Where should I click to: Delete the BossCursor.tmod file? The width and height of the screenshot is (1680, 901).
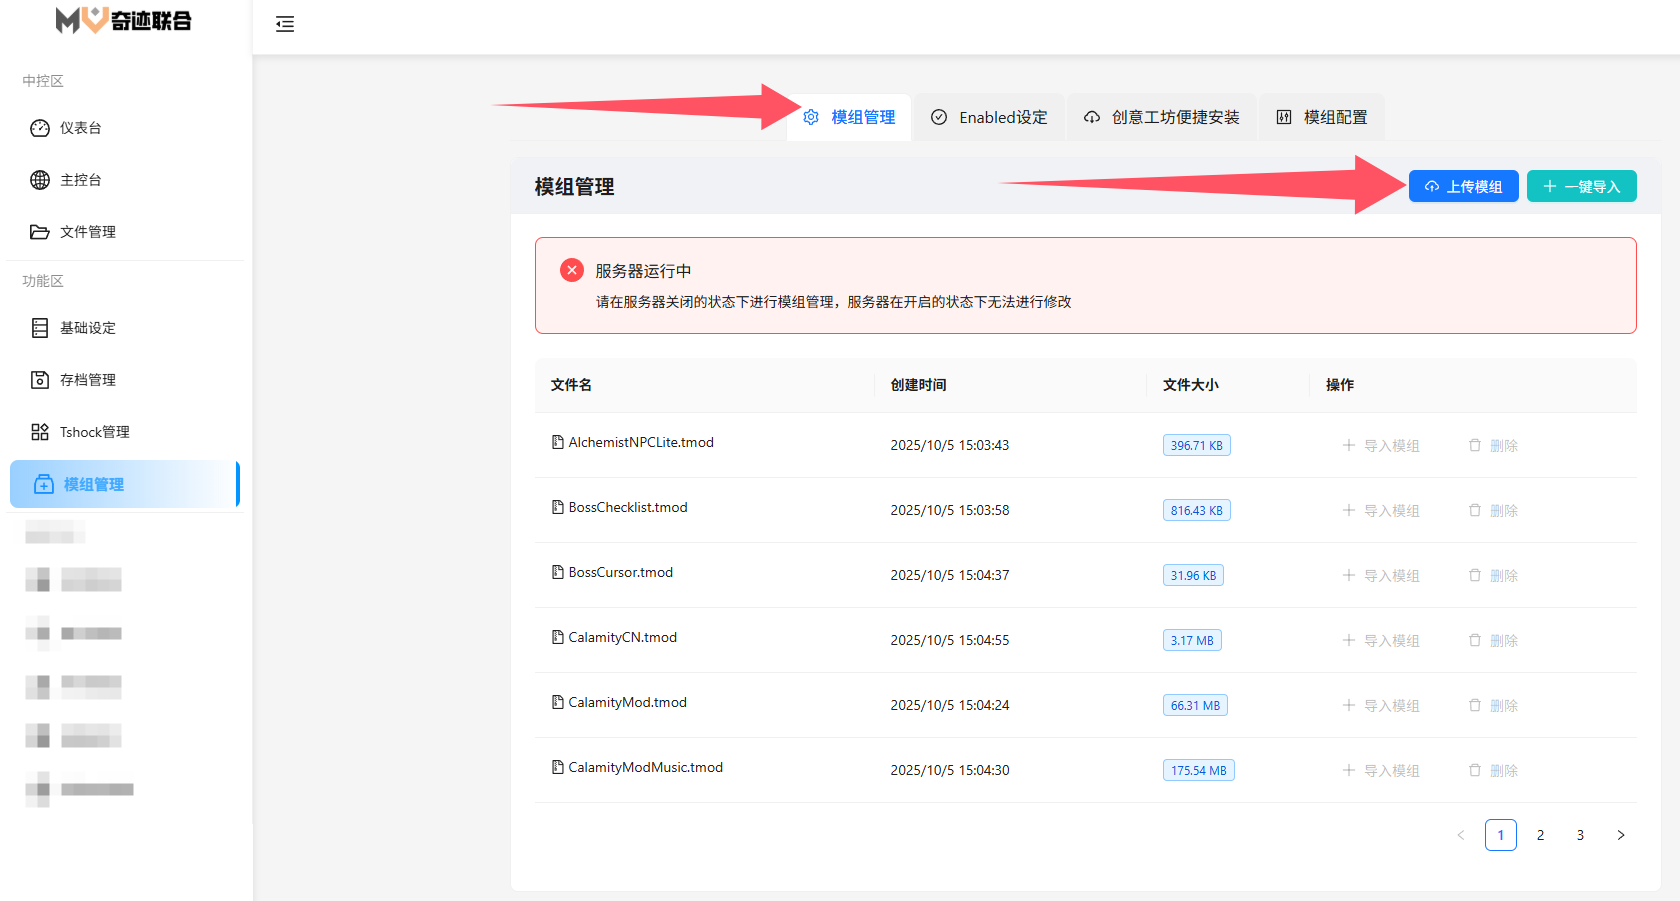coord(1493,575)
